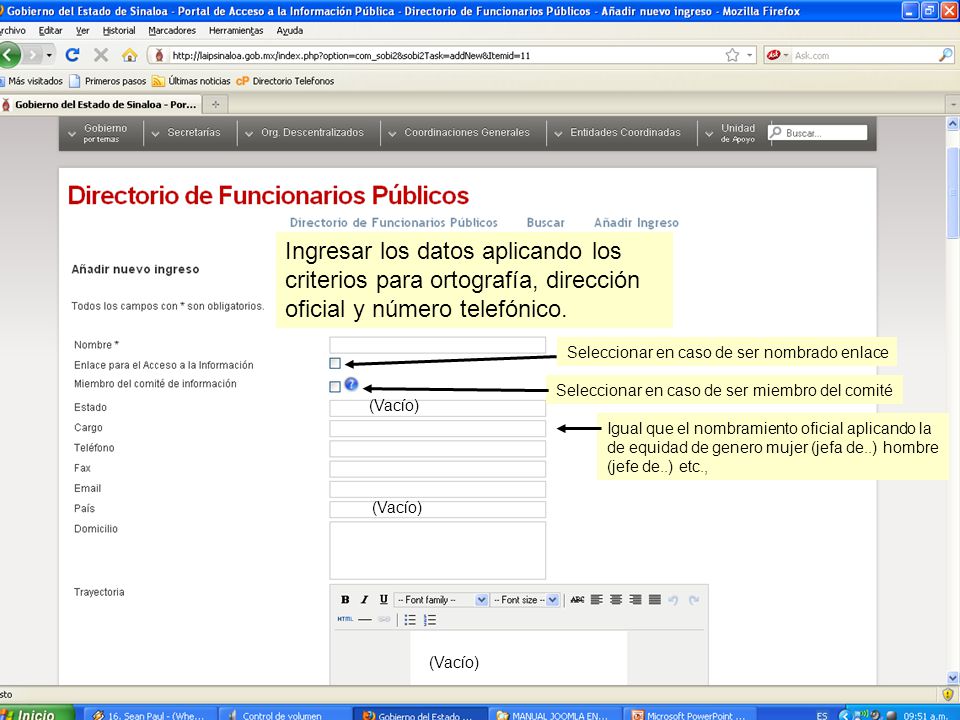Open Historial menu

119,31
